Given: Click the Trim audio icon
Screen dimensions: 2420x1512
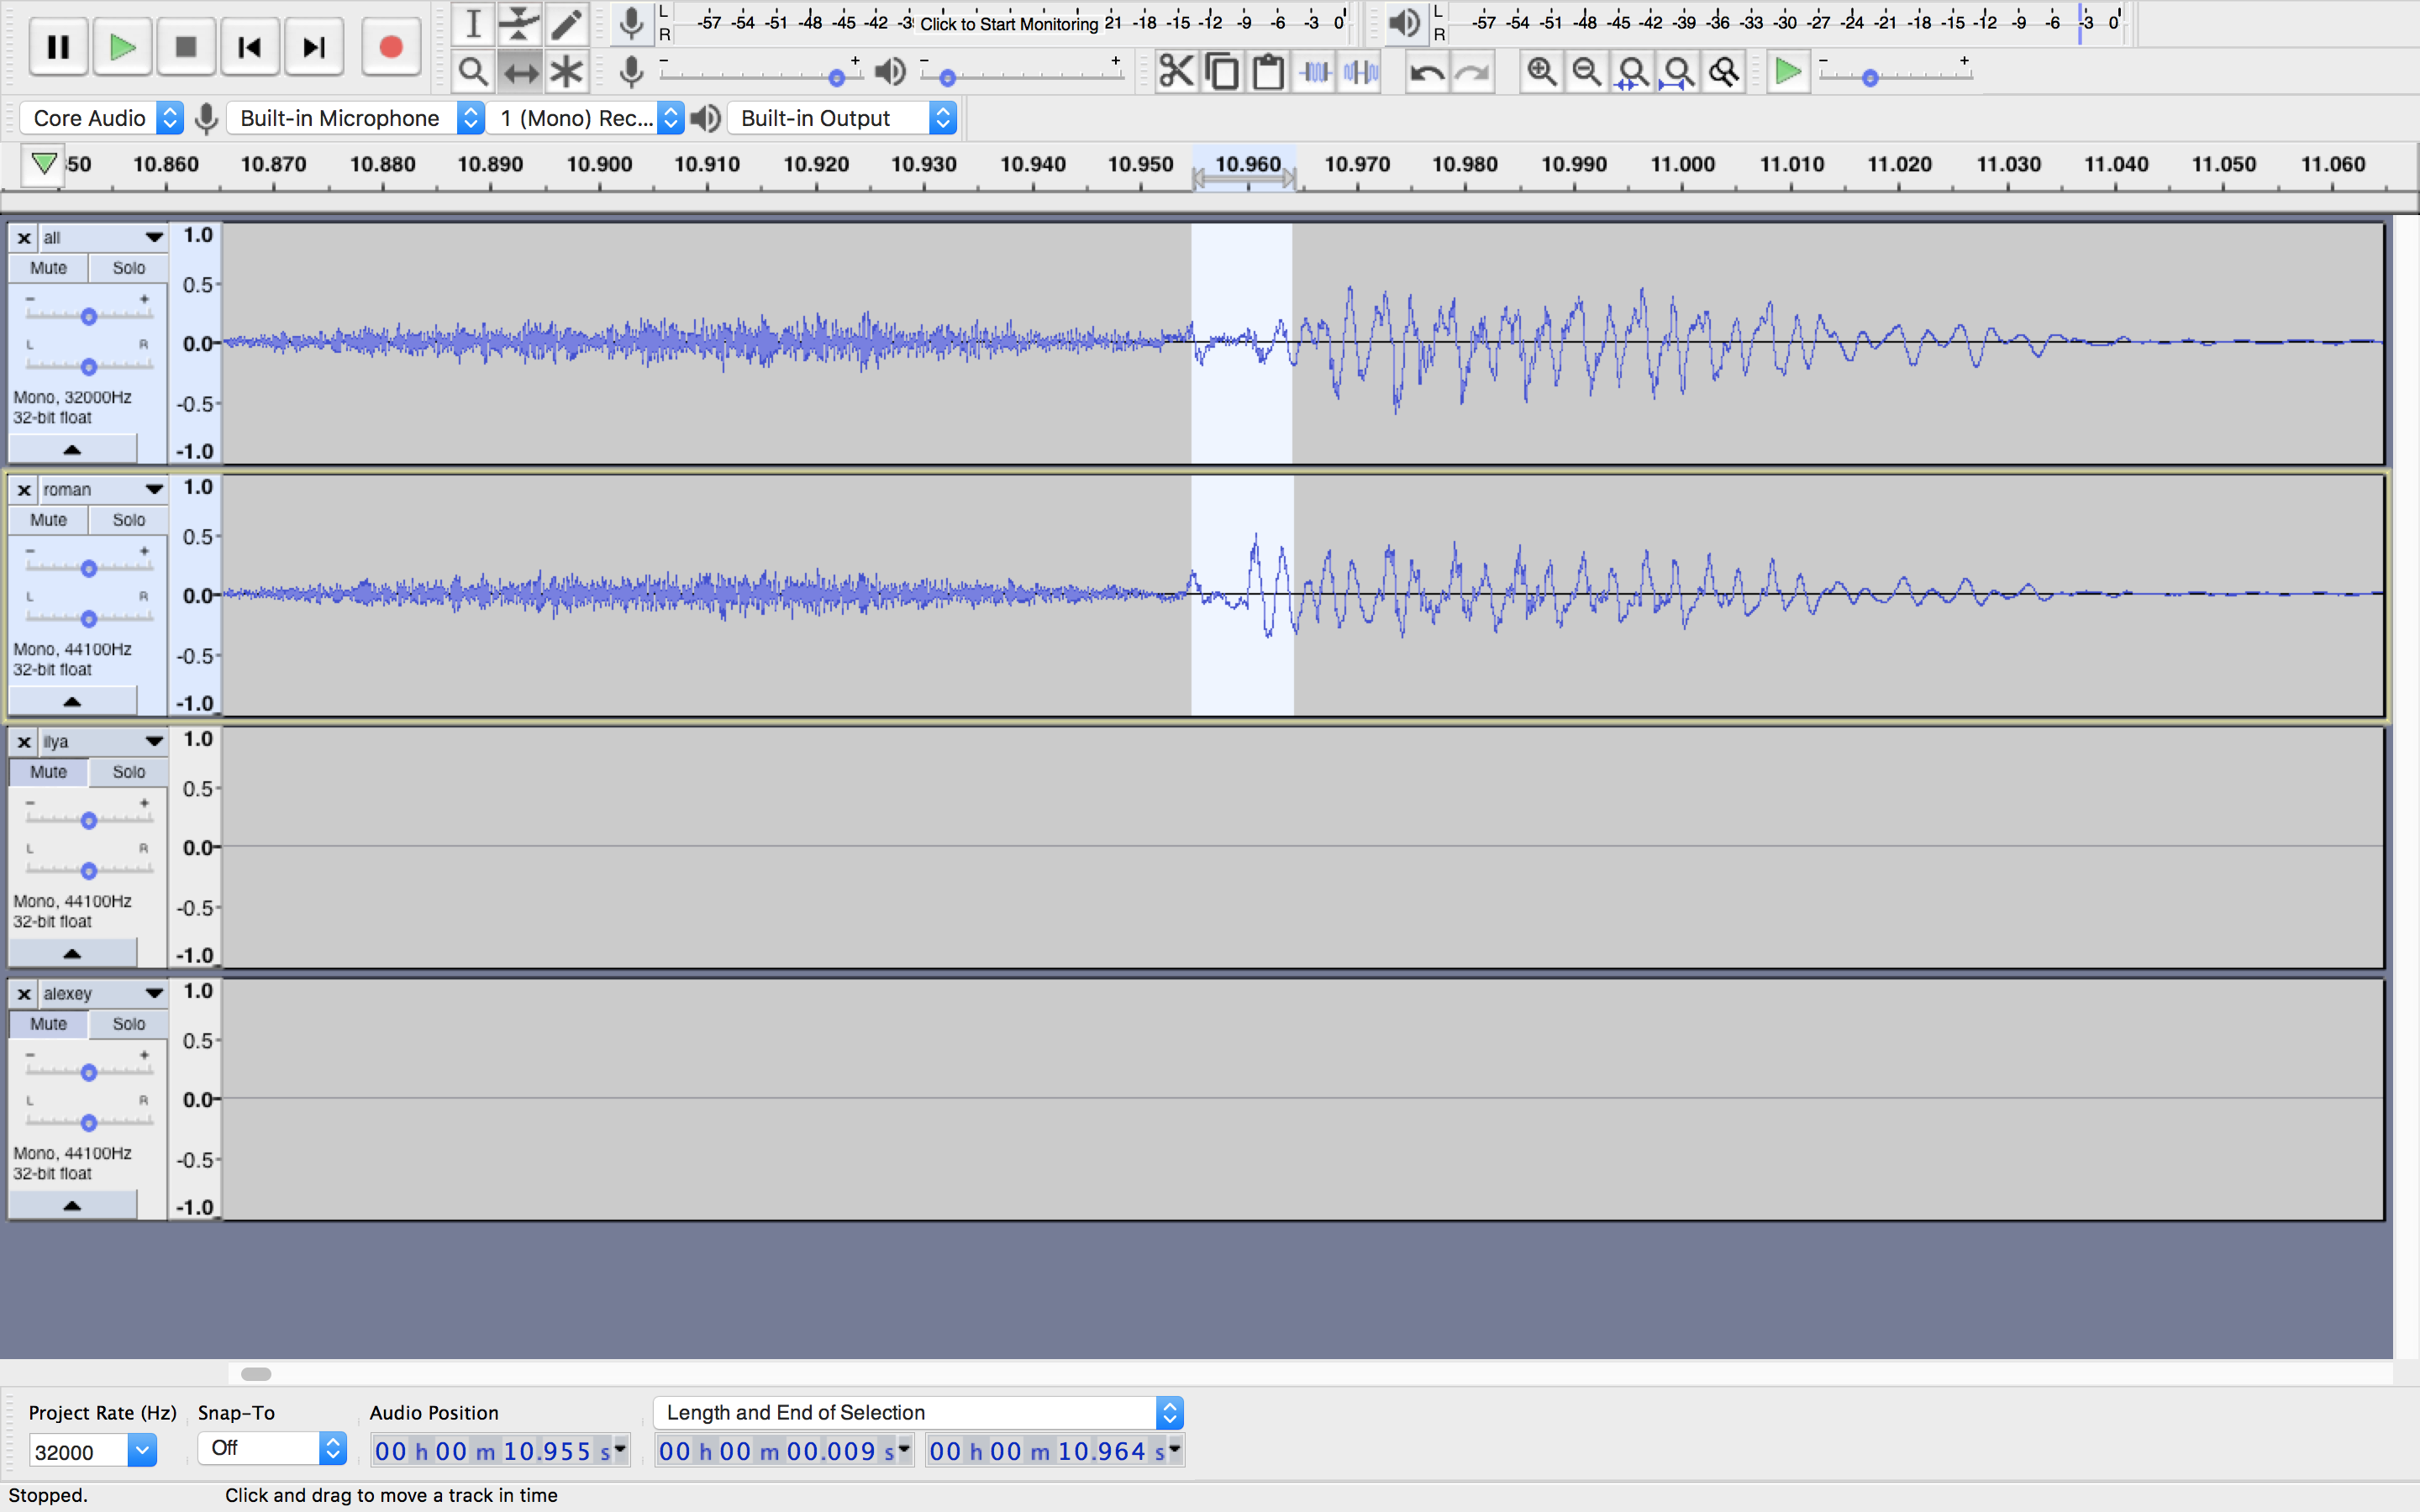Looking at the screenshot, I should click(1315, 72).
